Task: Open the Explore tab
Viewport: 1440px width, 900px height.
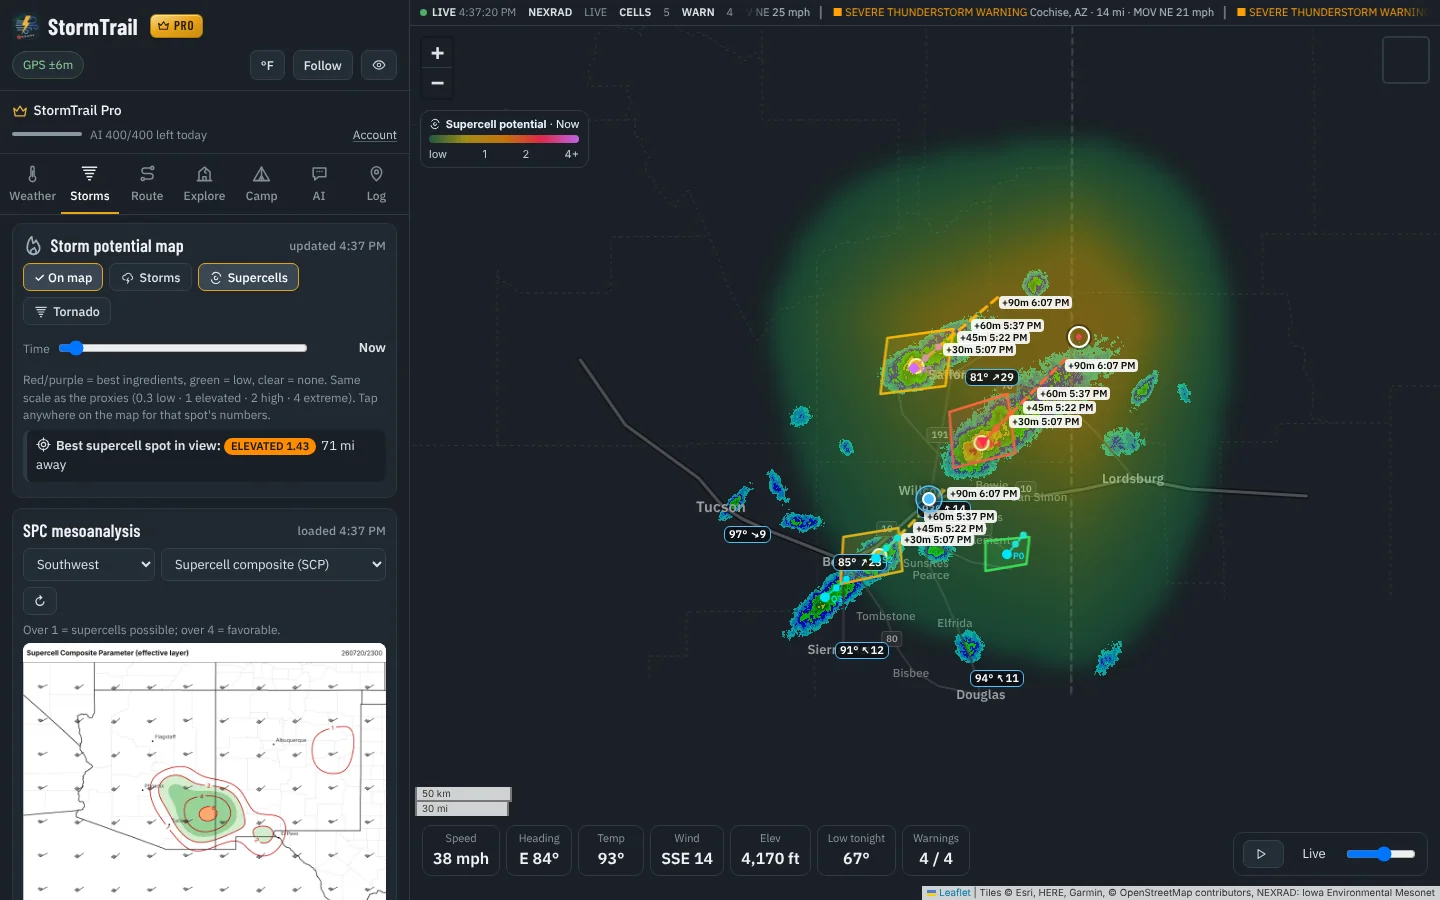Action: pos(204,184)
